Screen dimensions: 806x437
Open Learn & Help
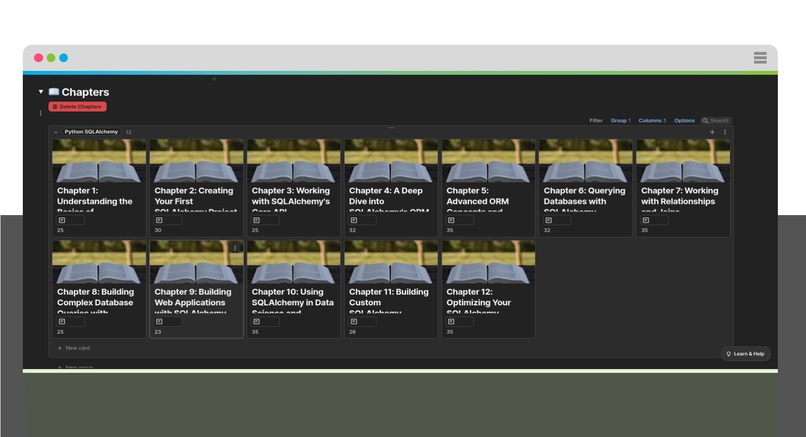click(745, 354)
